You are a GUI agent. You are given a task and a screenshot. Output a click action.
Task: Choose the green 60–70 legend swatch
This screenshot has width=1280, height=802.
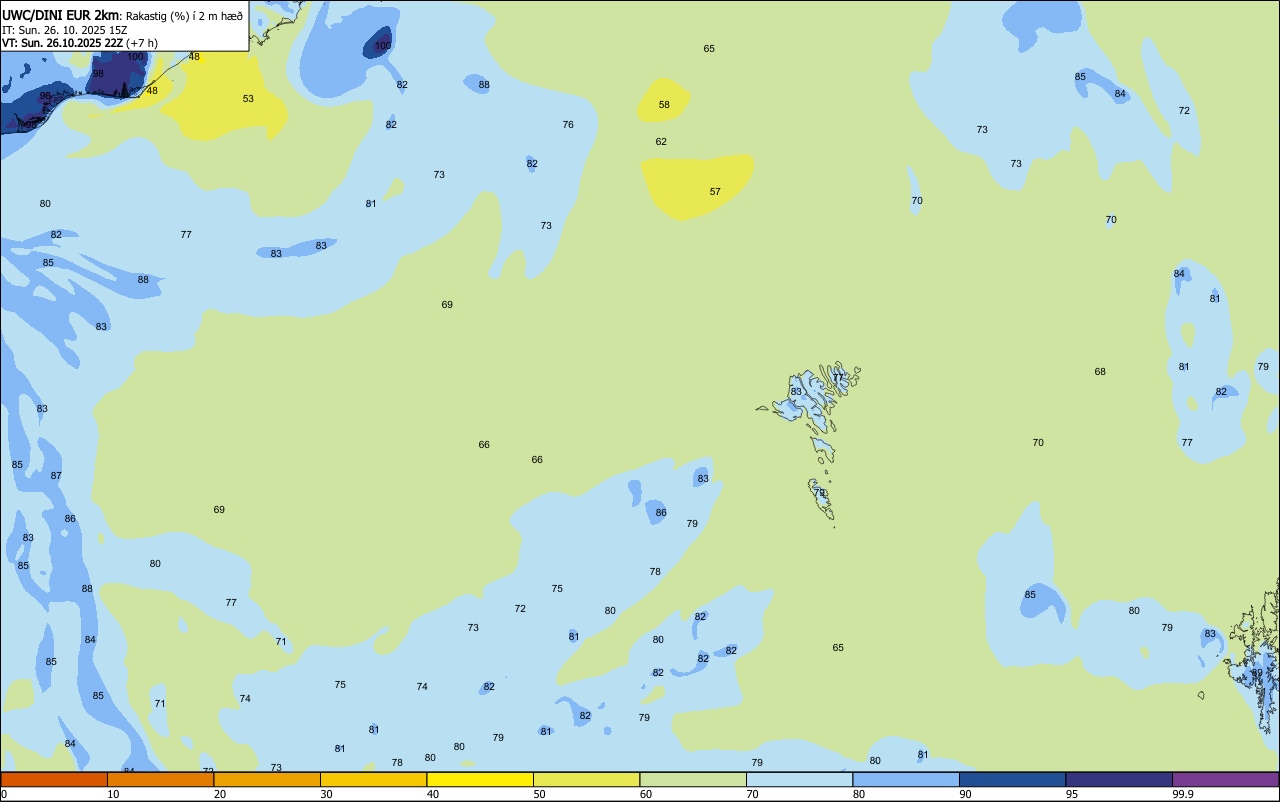click(x=693, y=779)
